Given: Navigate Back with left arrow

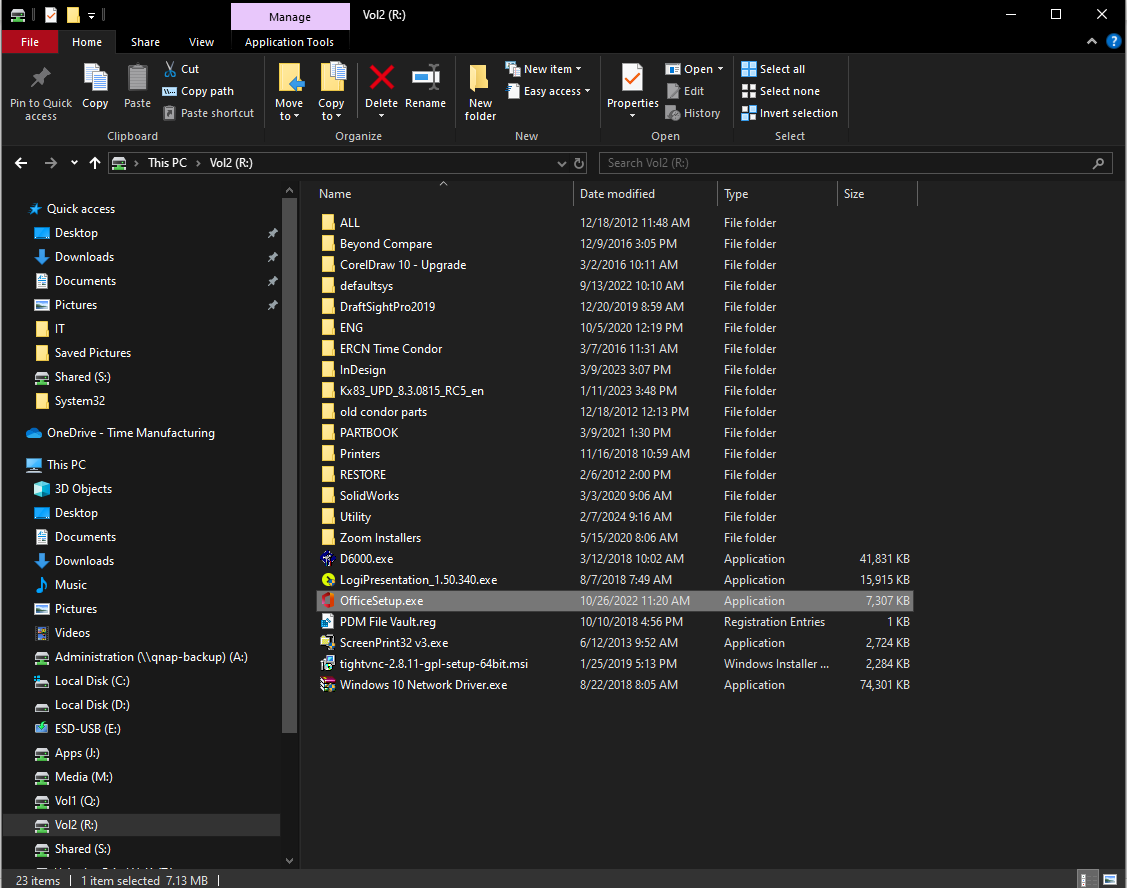Looking at the screenshot, I should pyautogui.click(x=21, y=163).
